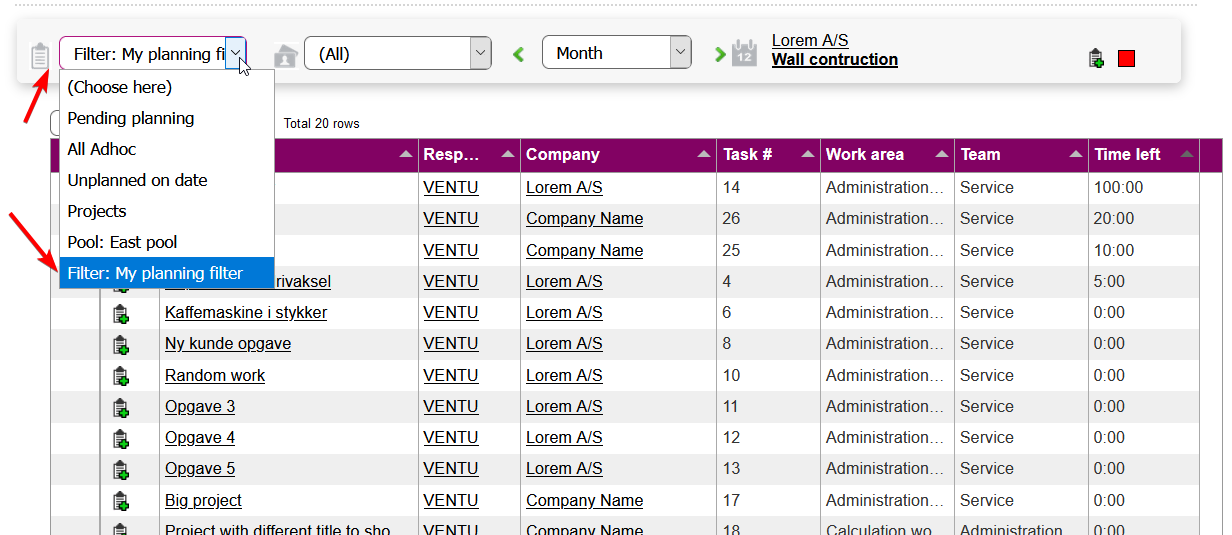Viewport: 1232px width, 535px height.
Task: Go to next period with green right arrow
Action: pyautogui.click(x=720, y=54)
